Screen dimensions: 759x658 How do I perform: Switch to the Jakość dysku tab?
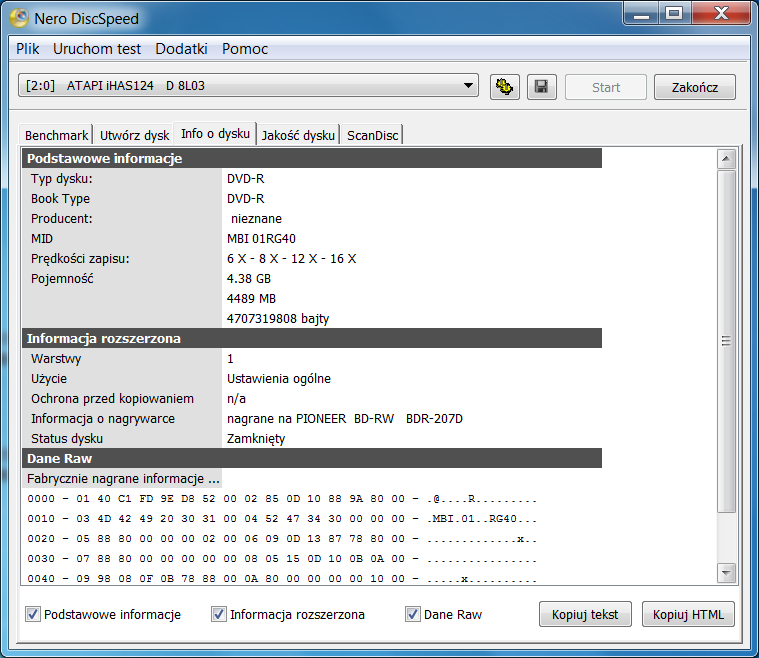(298, 135)
